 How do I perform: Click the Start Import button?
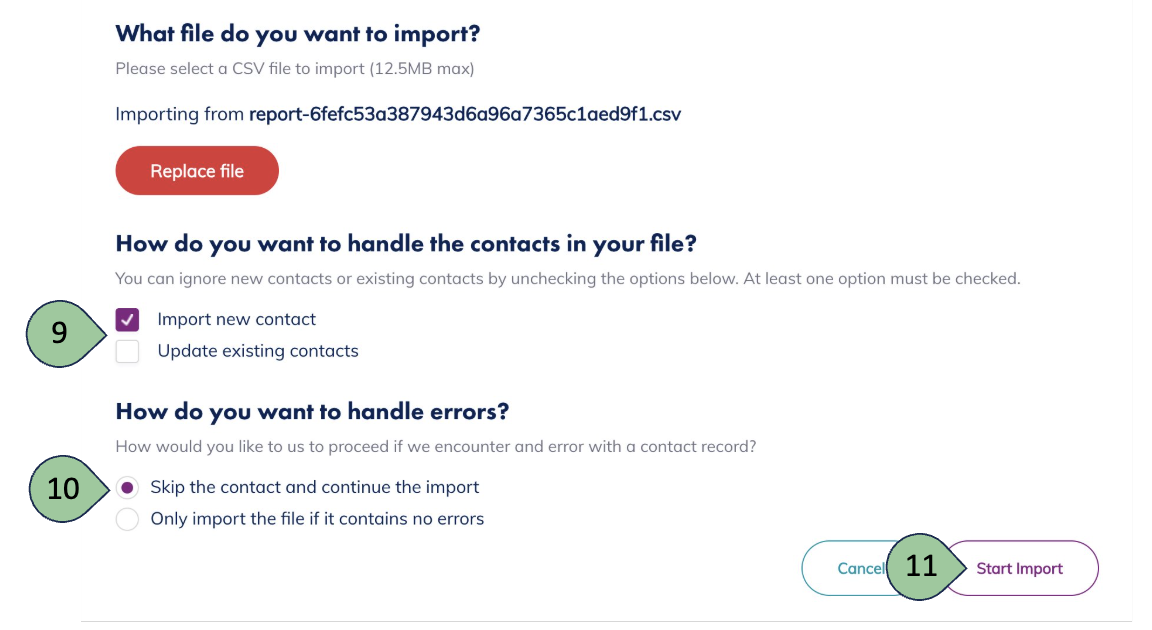coord(1019,568)
